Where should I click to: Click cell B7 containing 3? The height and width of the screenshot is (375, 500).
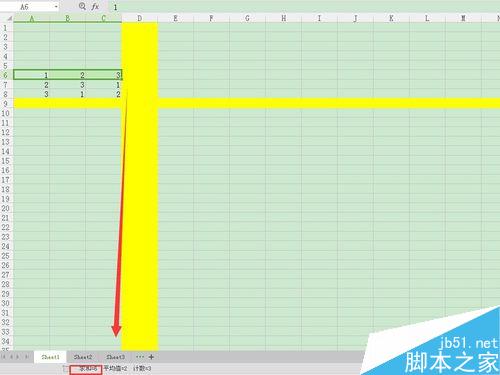[x=68, y=85]
